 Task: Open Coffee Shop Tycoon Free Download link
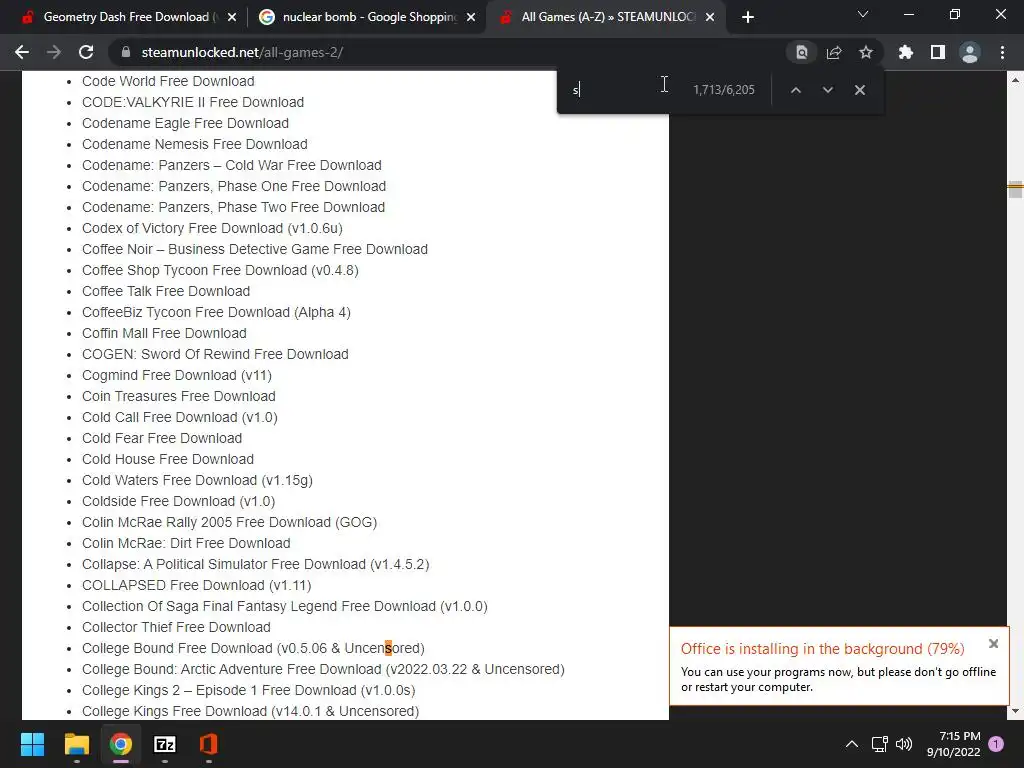point(220,270)
